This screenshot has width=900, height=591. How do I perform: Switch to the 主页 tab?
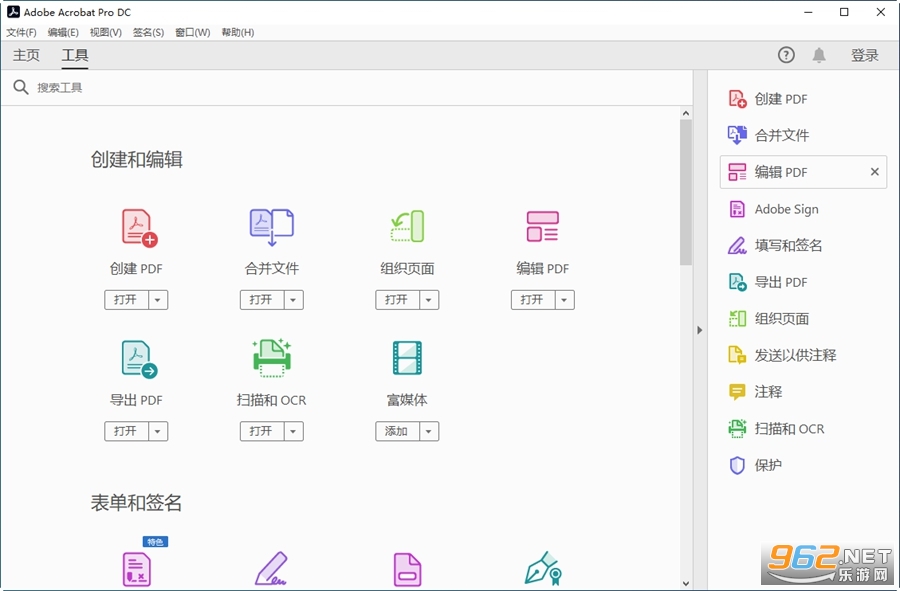pos(26,55)
